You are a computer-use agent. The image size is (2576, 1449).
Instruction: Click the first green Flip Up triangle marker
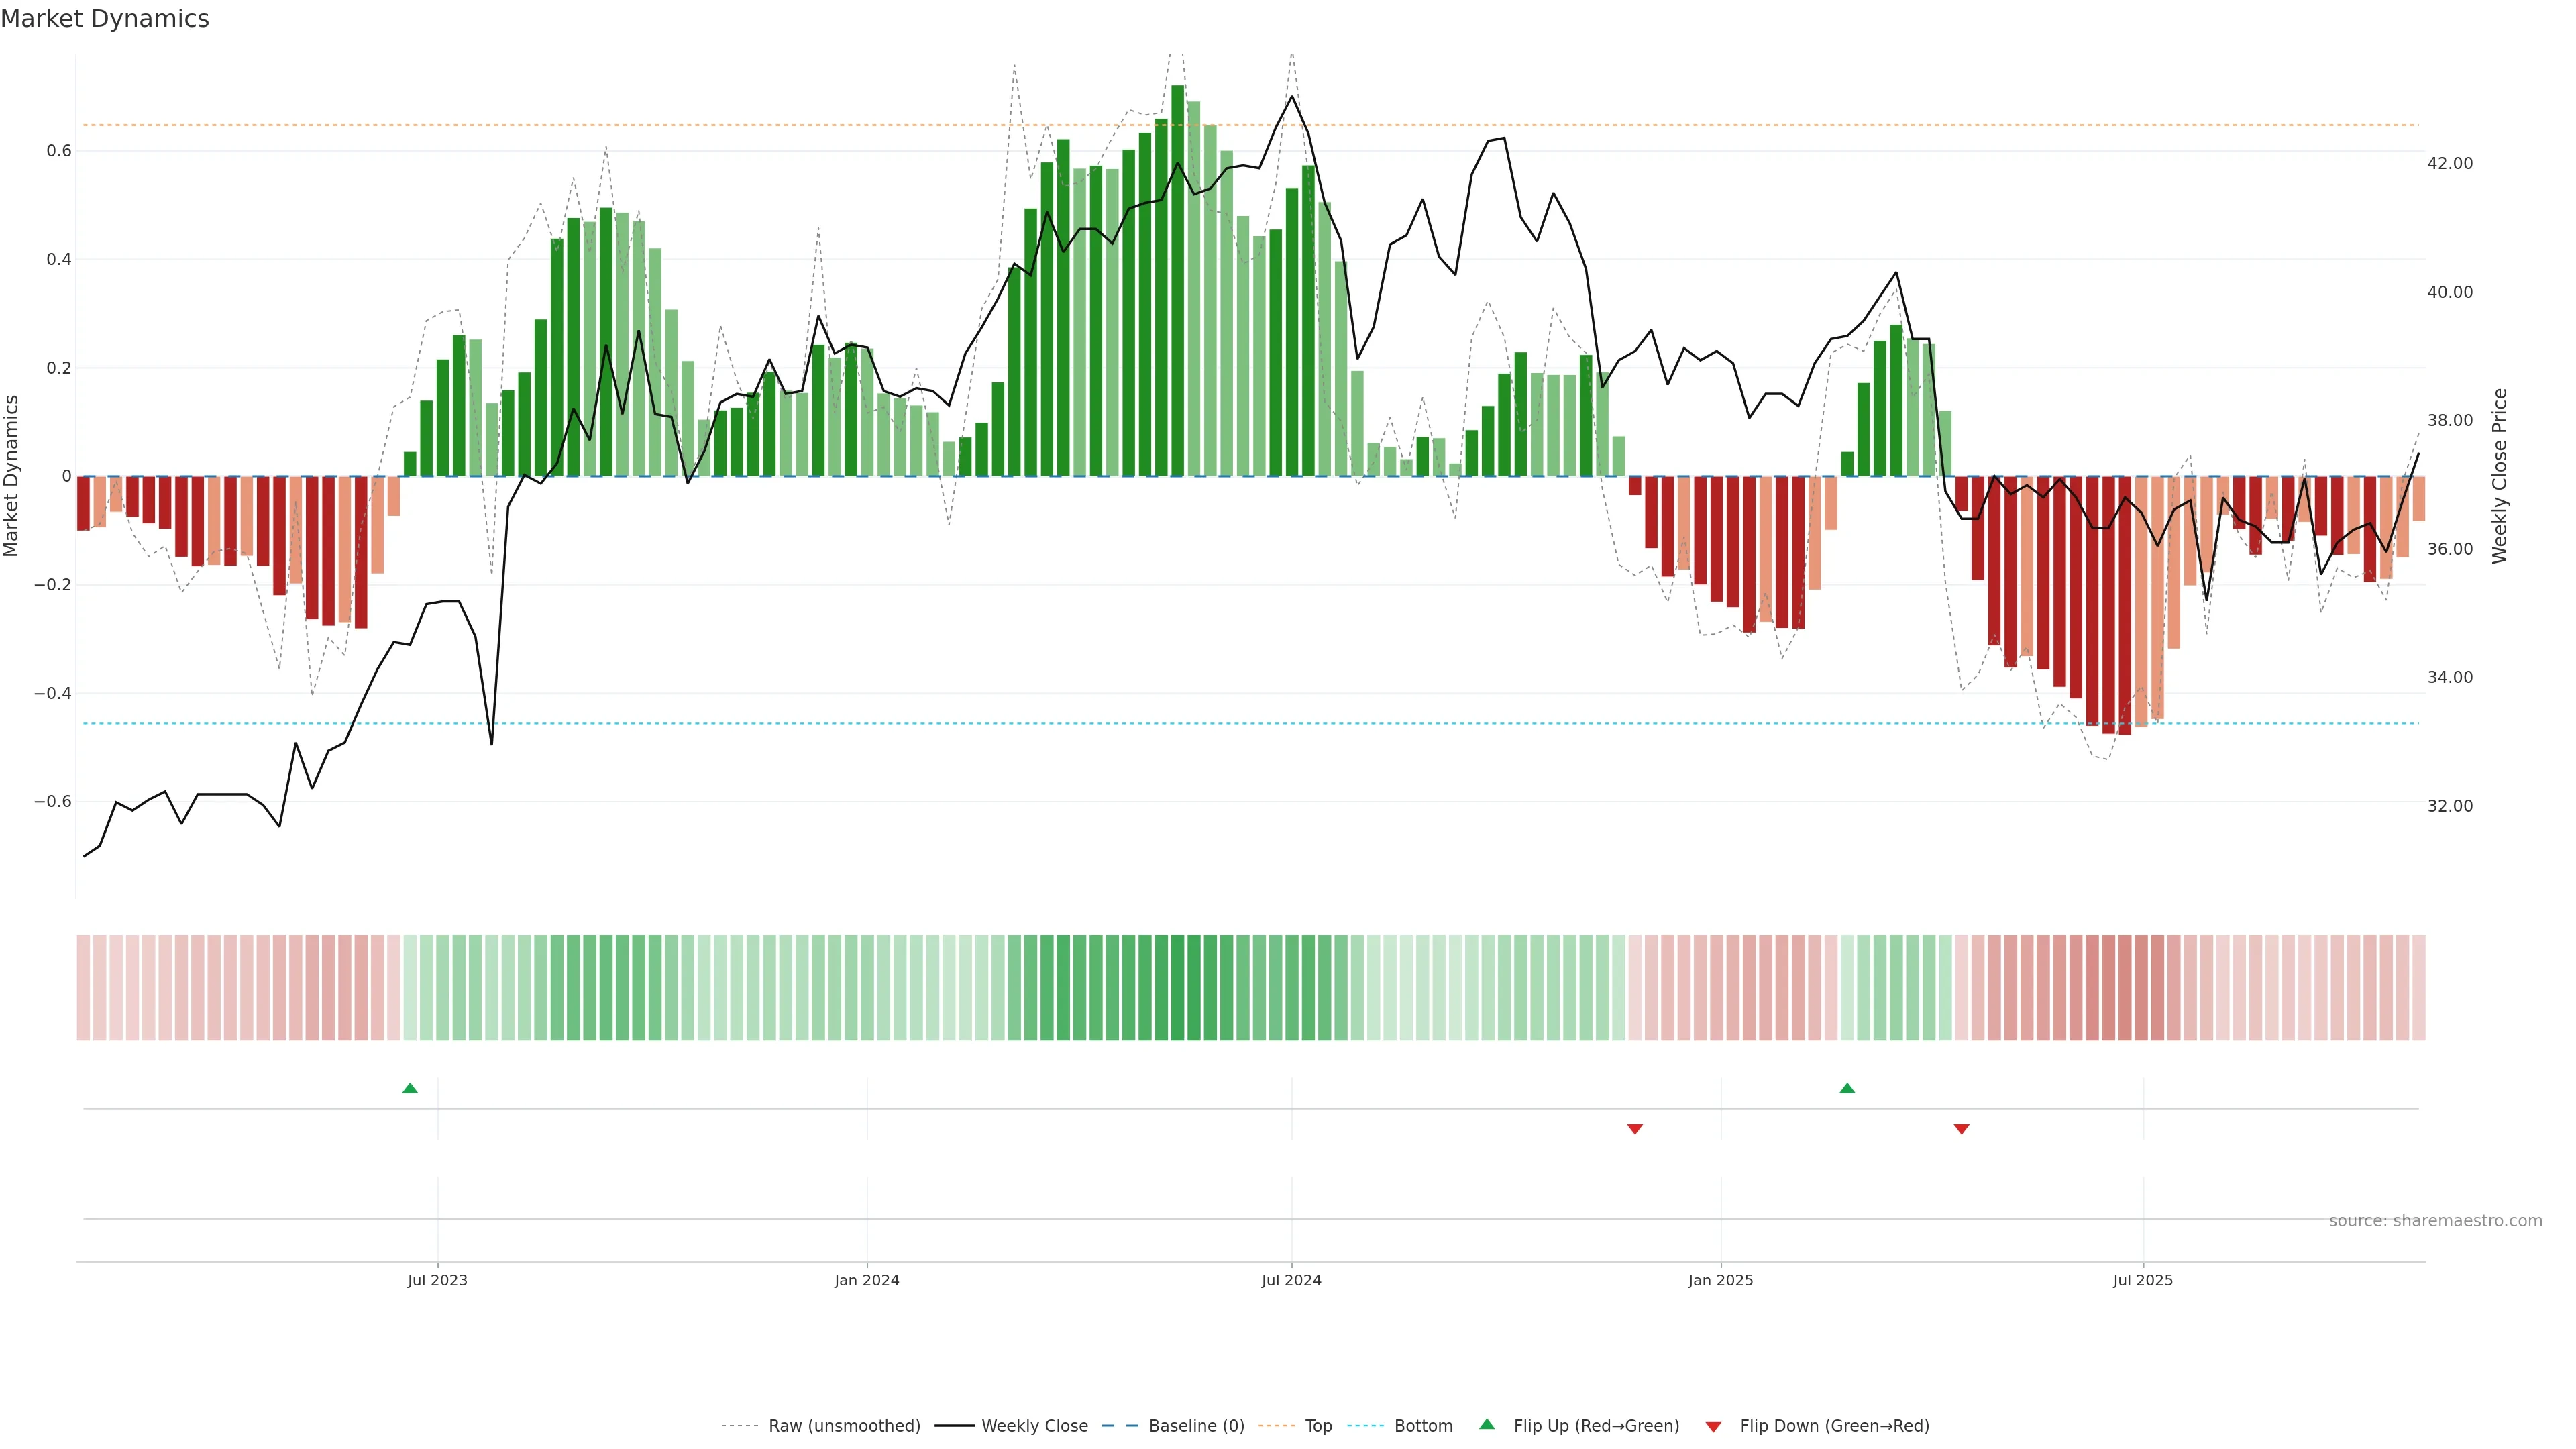pyautogui.click(x=410, y=1088)
